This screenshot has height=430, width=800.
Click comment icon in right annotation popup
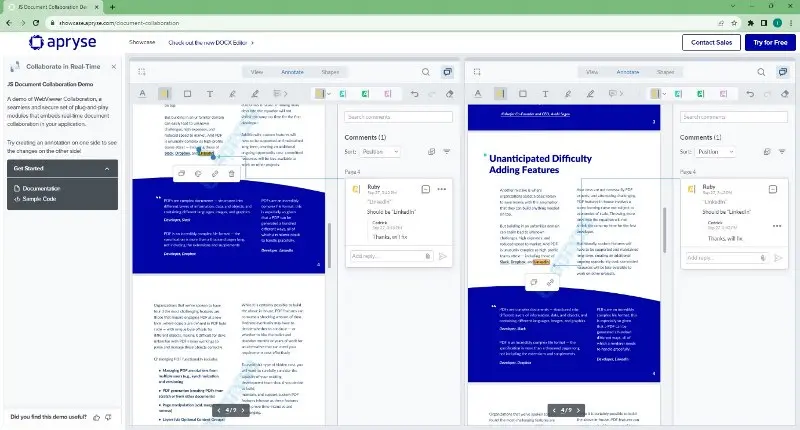click(x=534, y=282)
